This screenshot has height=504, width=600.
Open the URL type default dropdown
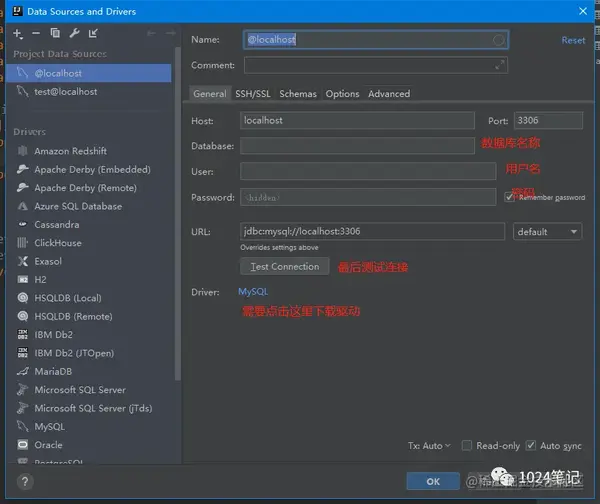[x=547, y=232]
